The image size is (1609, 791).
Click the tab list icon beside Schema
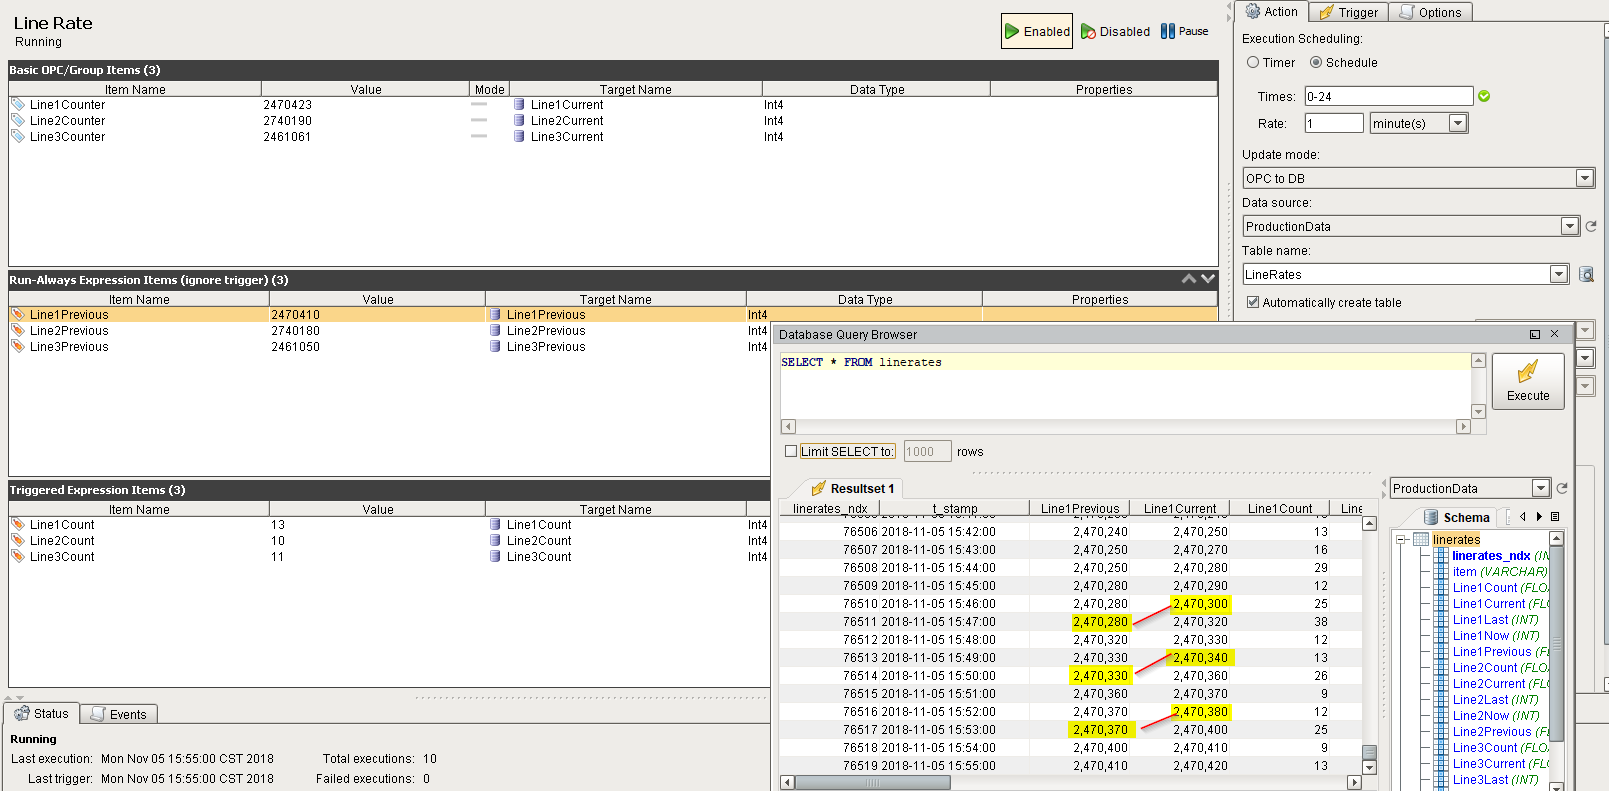click(1555, 517)
